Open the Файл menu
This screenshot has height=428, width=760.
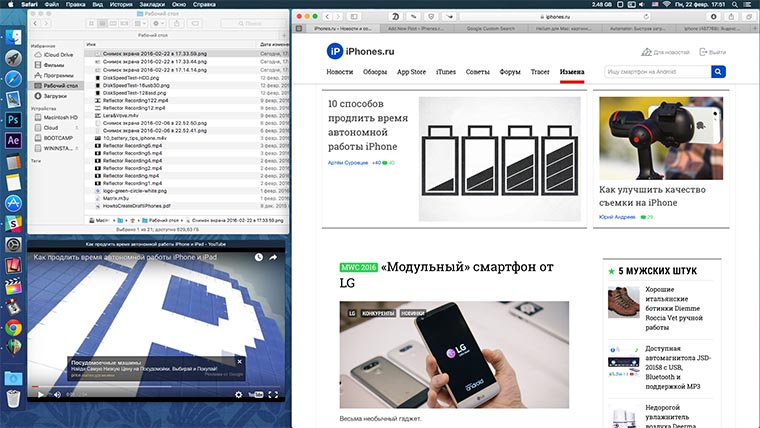point(52,4)
